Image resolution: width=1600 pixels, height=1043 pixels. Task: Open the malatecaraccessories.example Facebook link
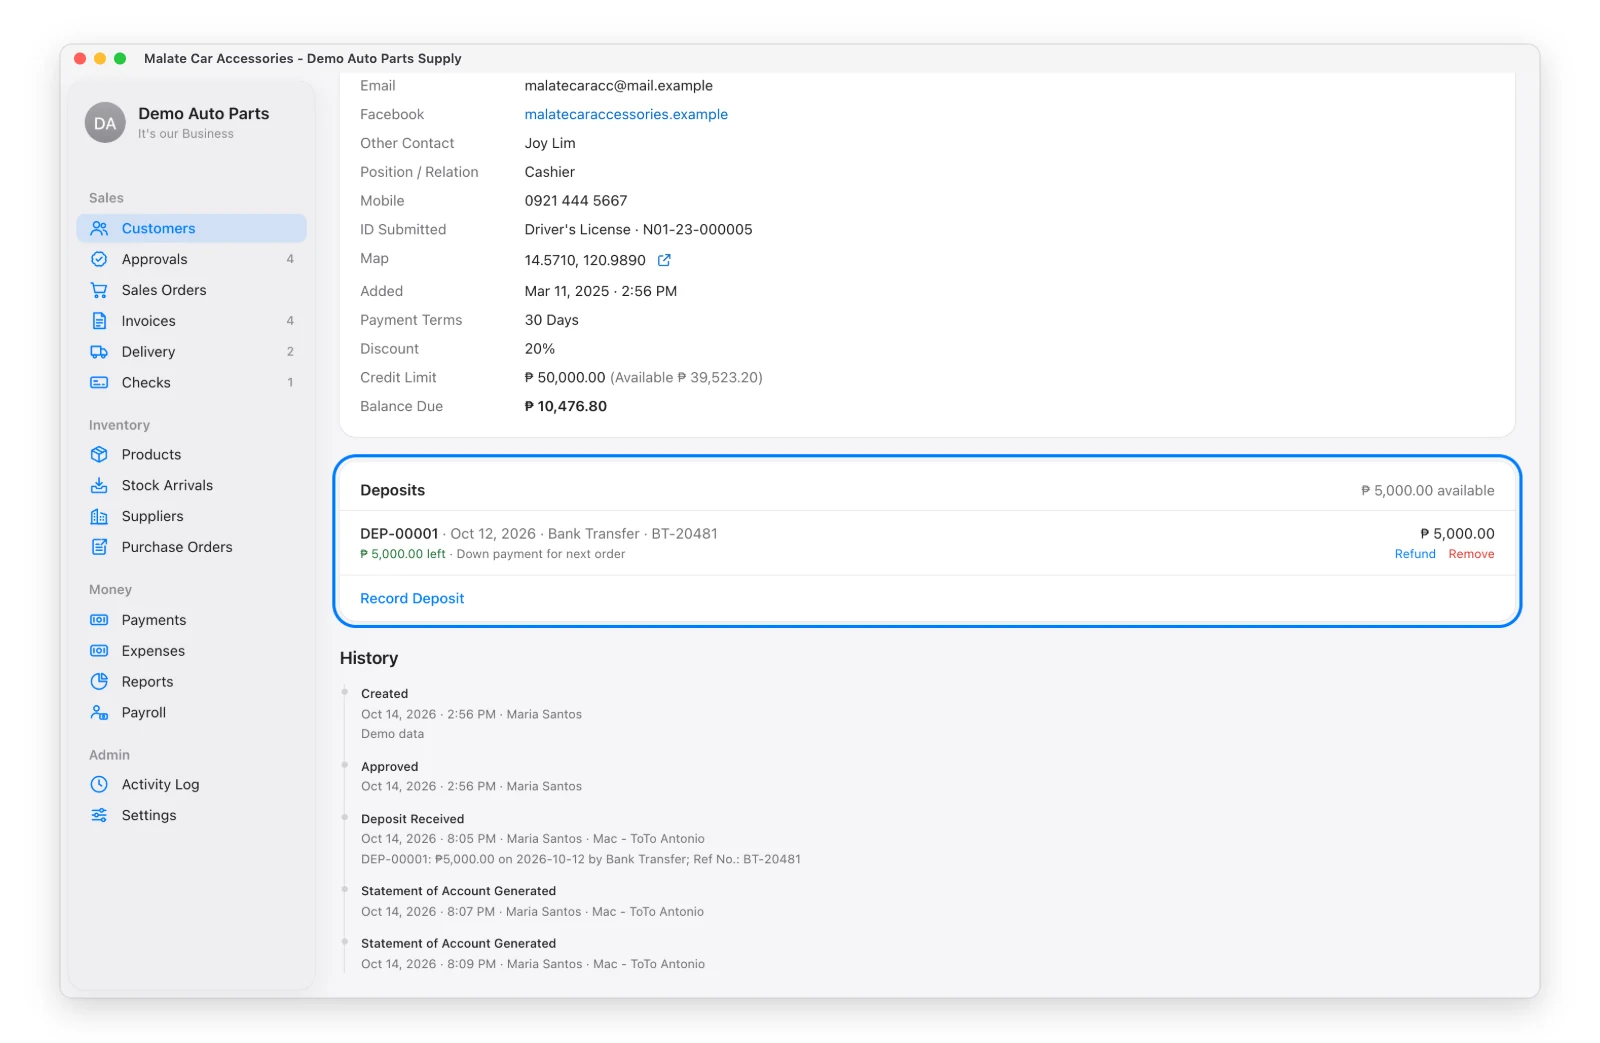click(x=626, y=115)
